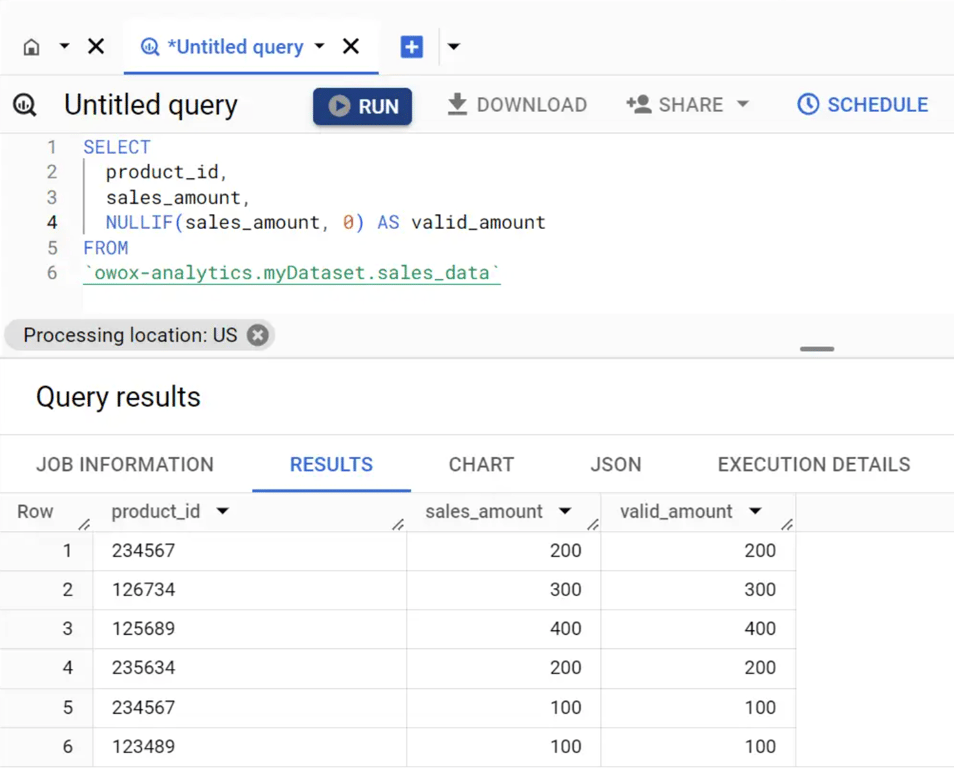Click sales_amount text on line 3
Screen dimensions: 954x768
173,198
